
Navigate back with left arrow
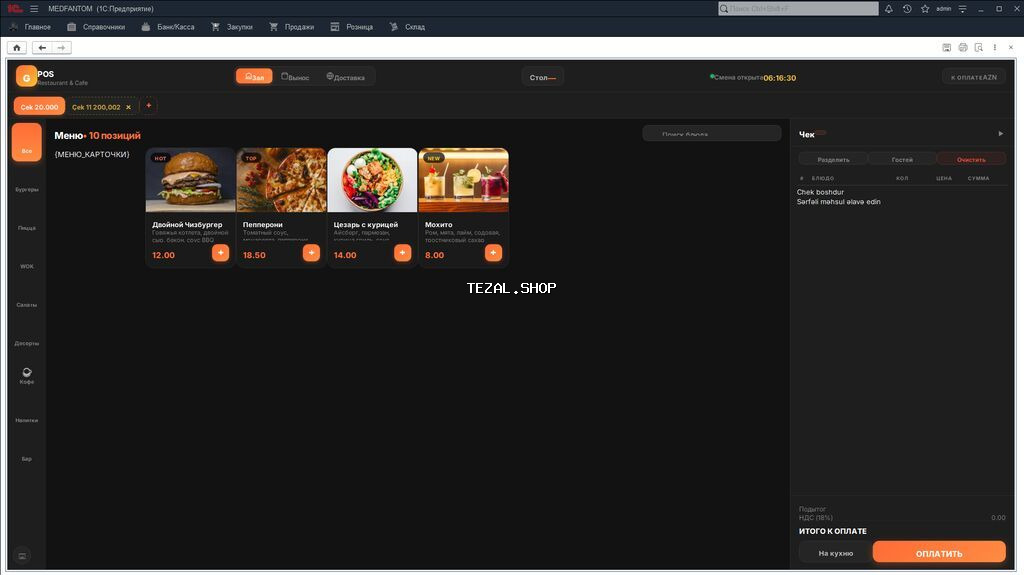click(42, 48)
